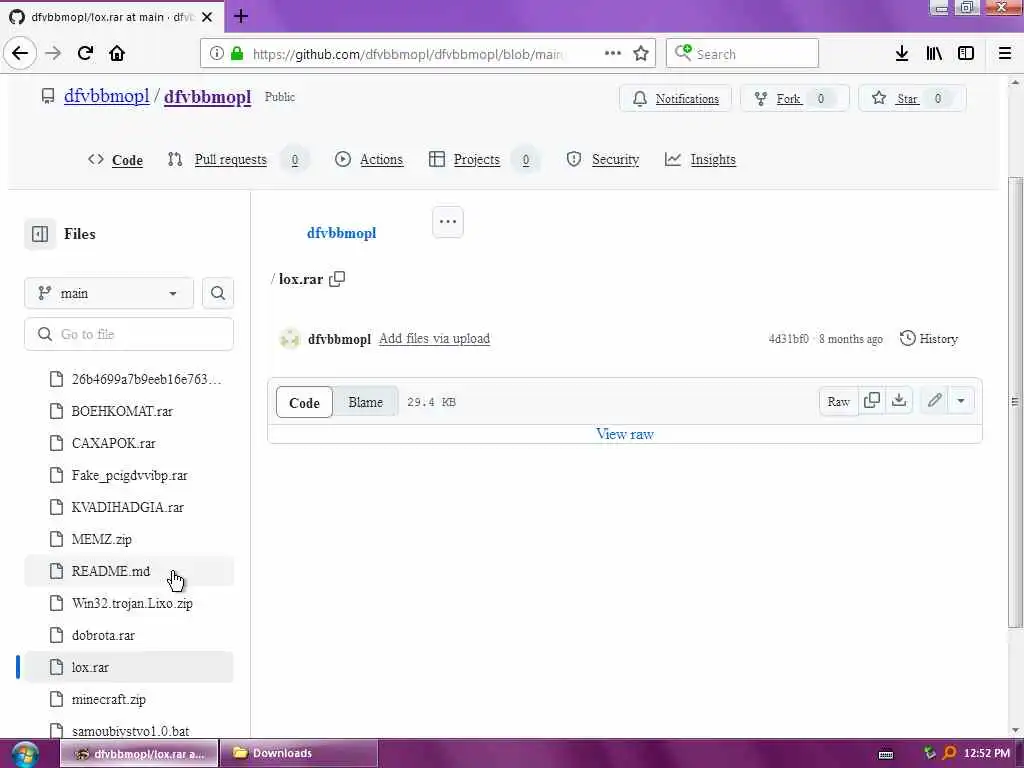
Task: Open a new browser tab
Action: (x=240, y=16)
